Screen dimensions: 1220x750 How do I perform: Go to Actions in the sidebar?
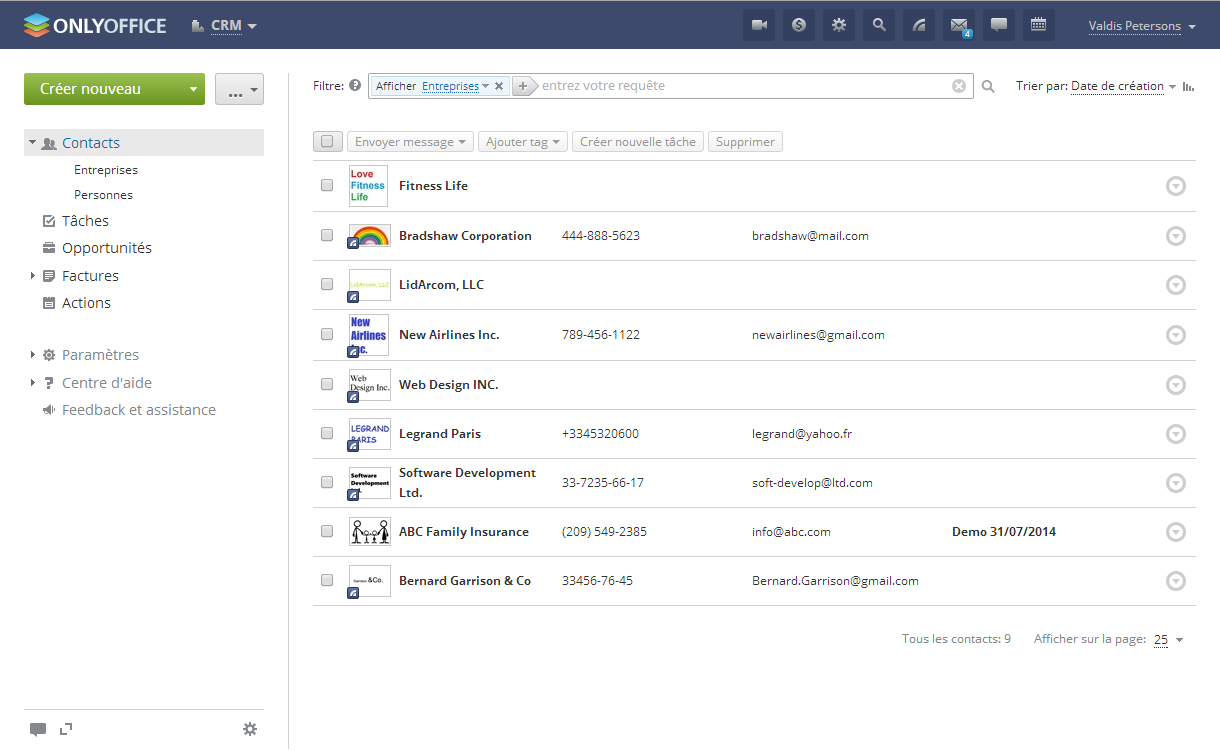click(86, 303)
